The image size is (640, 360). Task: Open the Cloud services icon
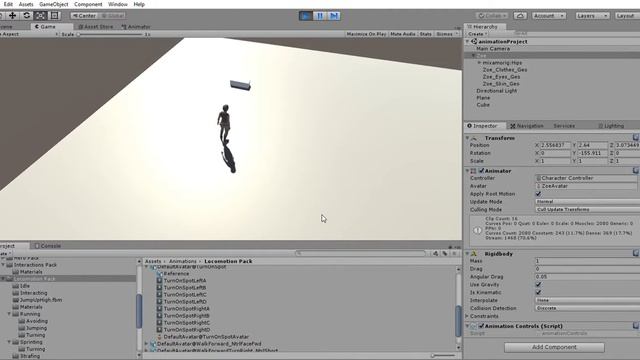pyautogui.click(x=520, y=16)
